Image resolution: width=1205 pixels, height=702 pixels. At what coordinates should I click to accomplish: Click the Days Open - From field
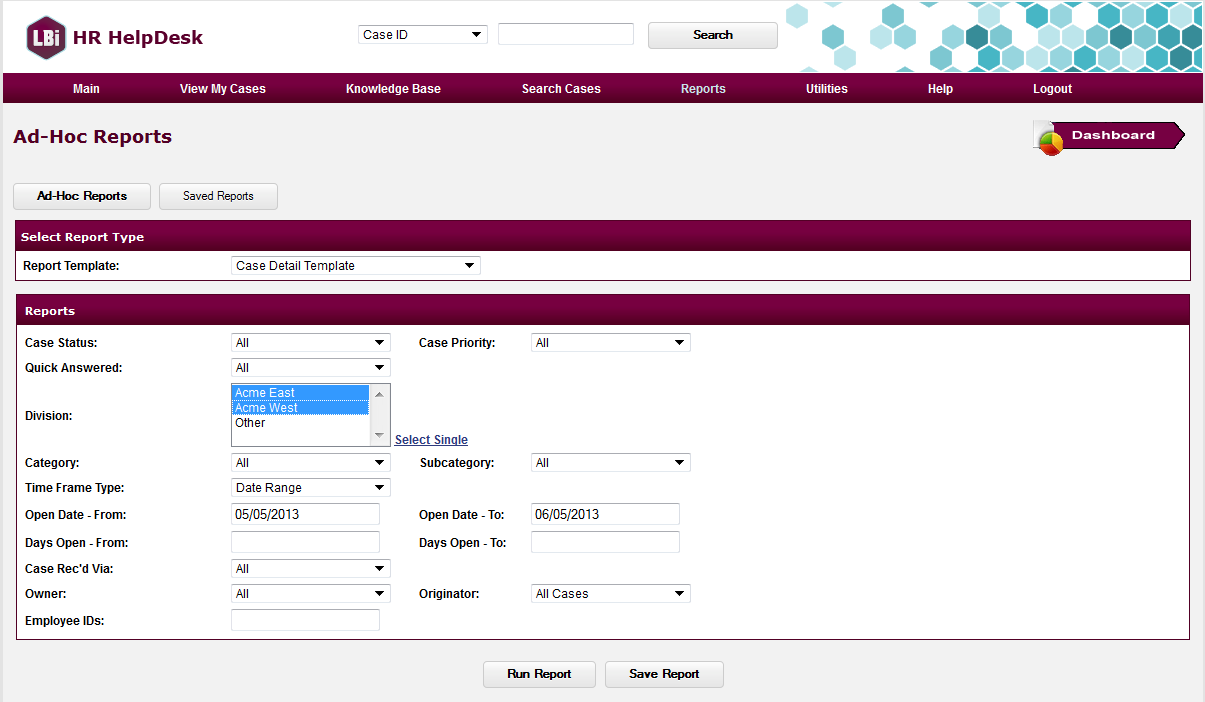click(305, 542)
